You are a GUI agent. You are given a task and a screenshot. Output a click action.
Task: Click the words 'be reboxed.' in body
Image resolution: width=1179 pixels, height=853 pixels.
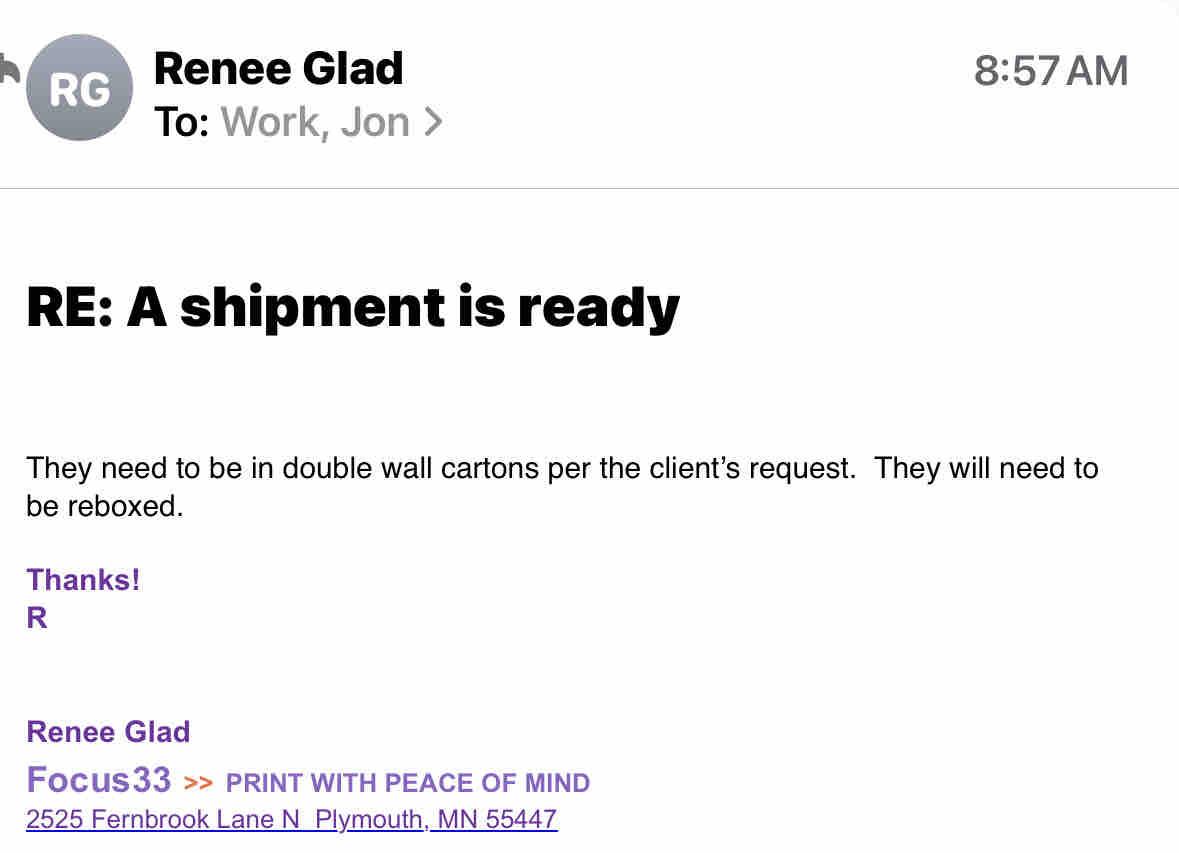pos(105,506)
